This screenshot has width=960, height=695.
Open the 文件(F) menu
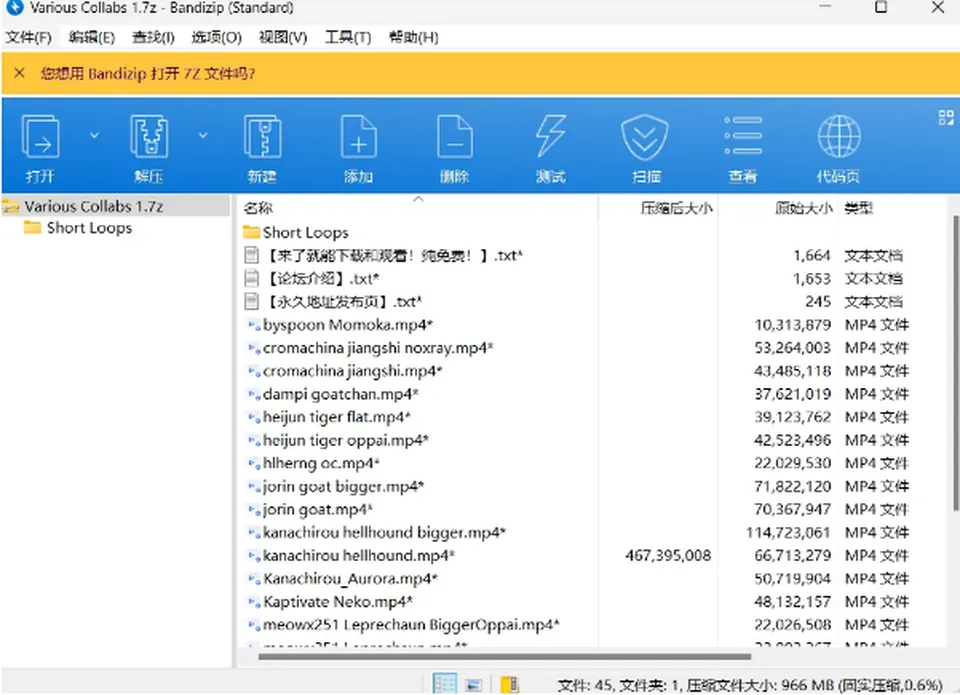(28, 37)
